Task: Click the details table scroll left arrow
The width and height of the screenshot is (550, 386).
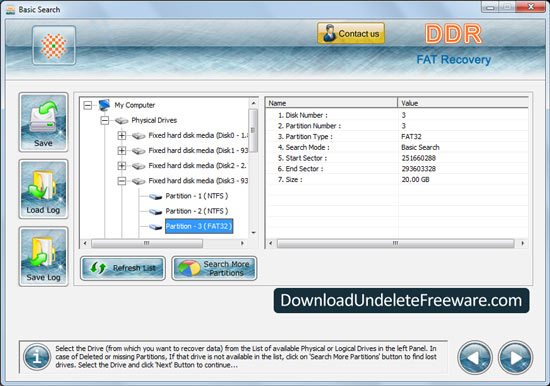Action: (270, 243)
